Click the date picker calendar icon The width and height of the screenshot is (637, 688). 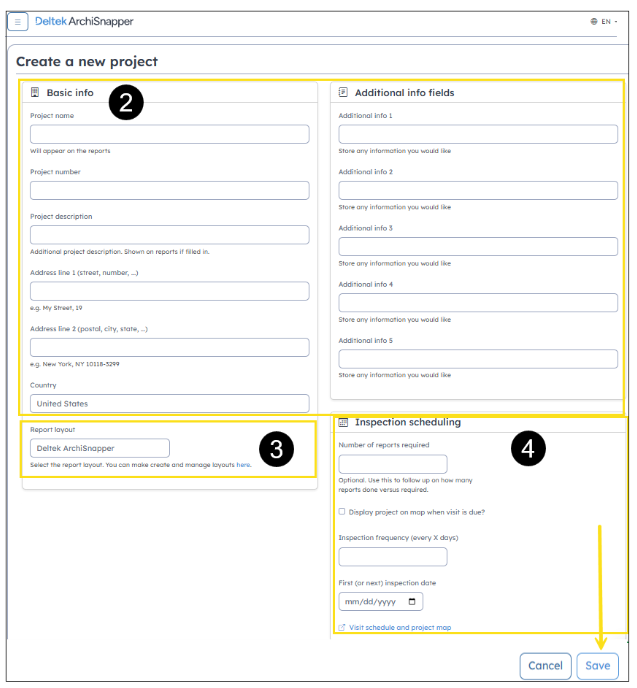pos(412,601)
